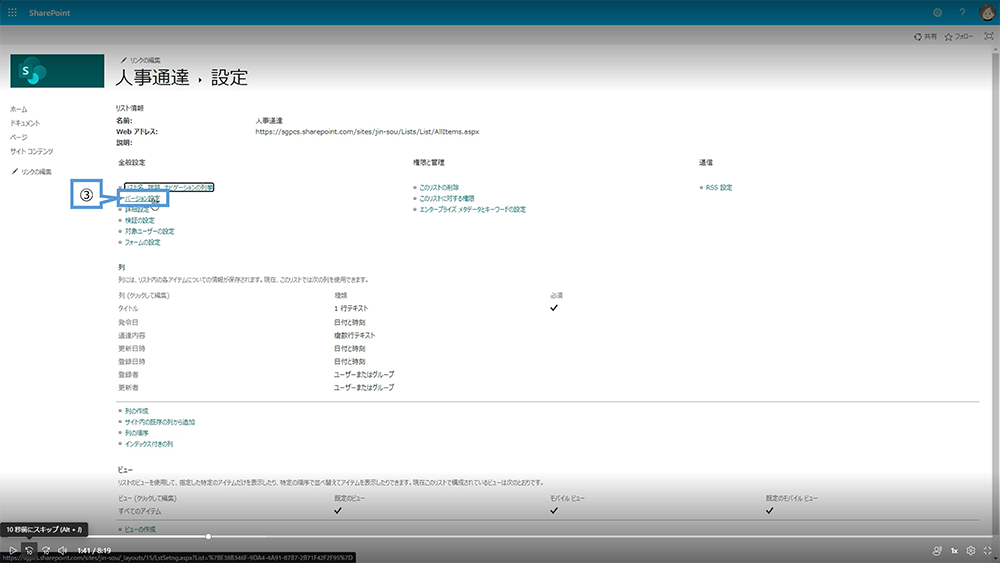Image resolution: width=1000 pixels, height=563 pixels.
Task: Open the 詳細設定 link
Action: coord(137,209)
